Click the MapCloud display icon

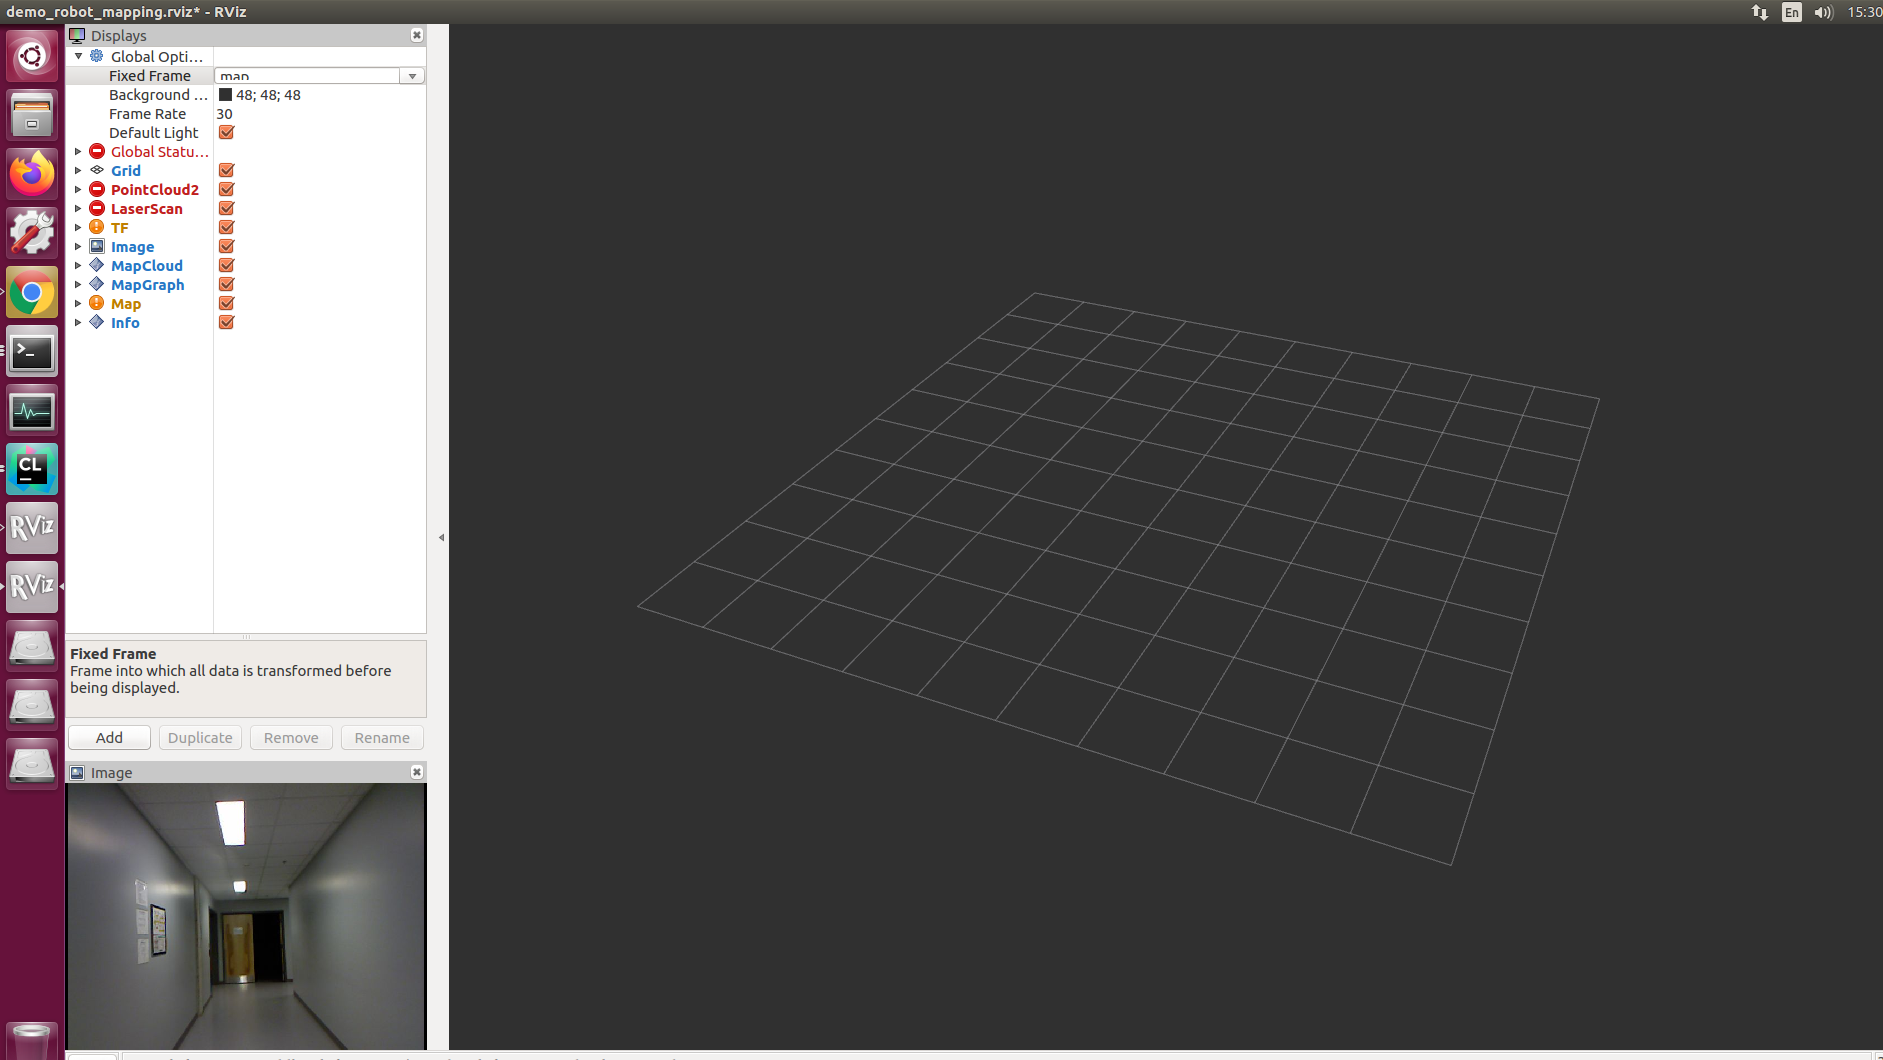point(96,265)
